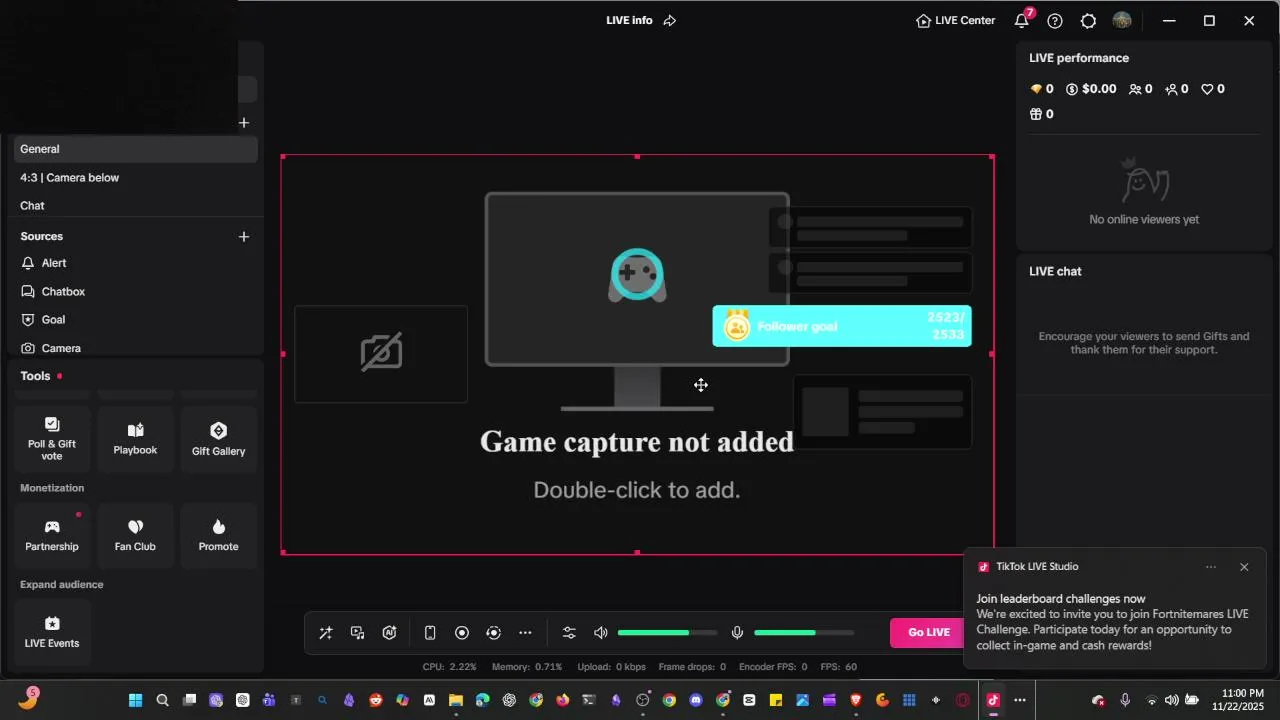Open the settings hexagon icon in title bar
Screen dimensions: 1280x720
pos(1088,20)
